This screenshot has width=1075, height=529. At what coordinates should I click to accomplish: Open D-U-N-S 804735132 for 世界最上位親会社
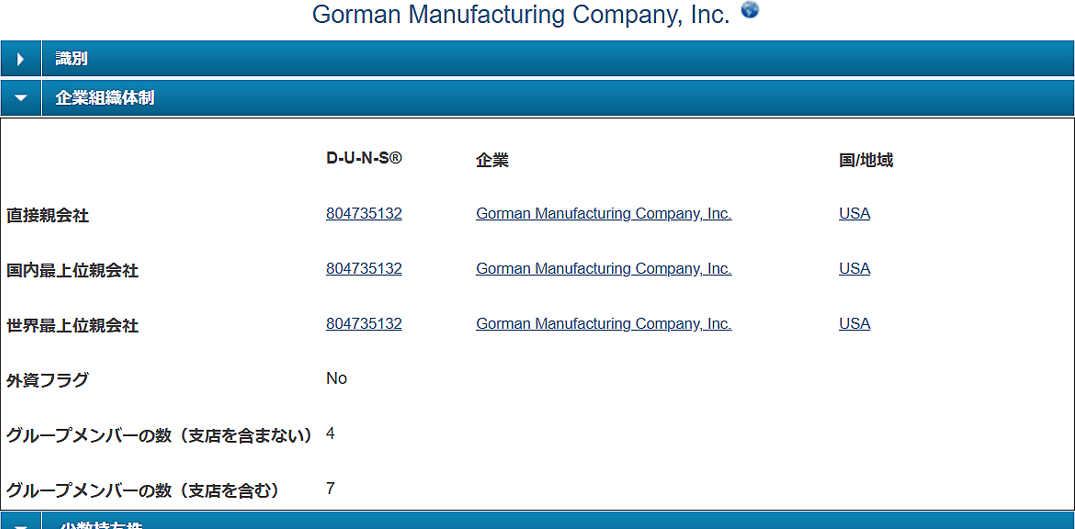364,323
